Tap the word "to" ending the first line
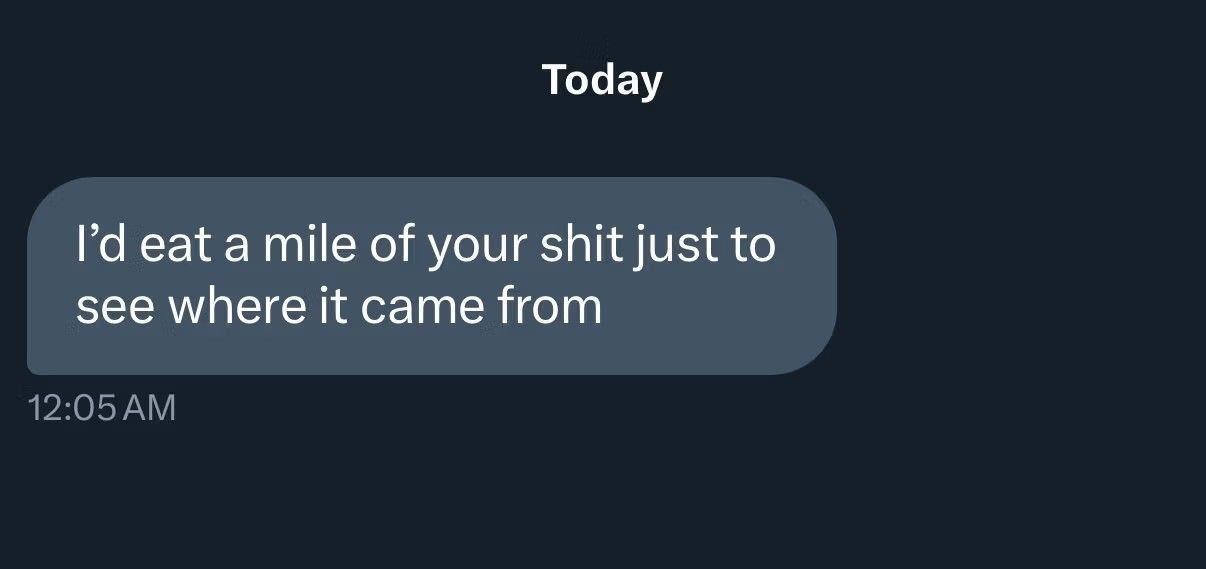This screenshot has width=1206, height=569. (751, 246)
